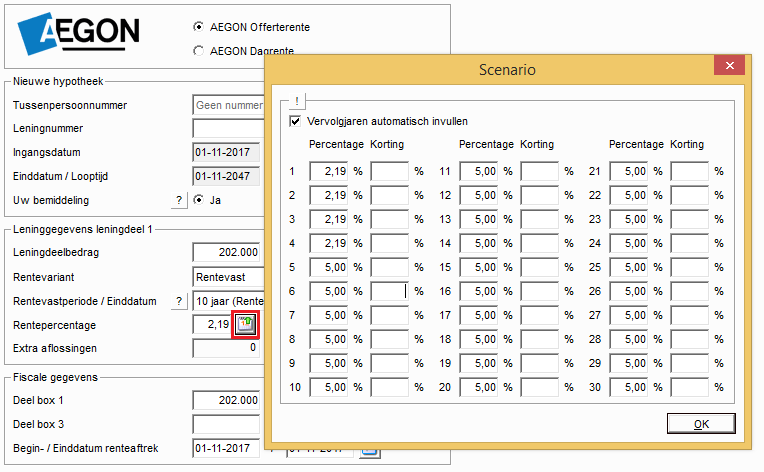This screenshot has height=472, width=764.
Task: Click the year 27 Percentage field
Action: [x=629, y=315]
